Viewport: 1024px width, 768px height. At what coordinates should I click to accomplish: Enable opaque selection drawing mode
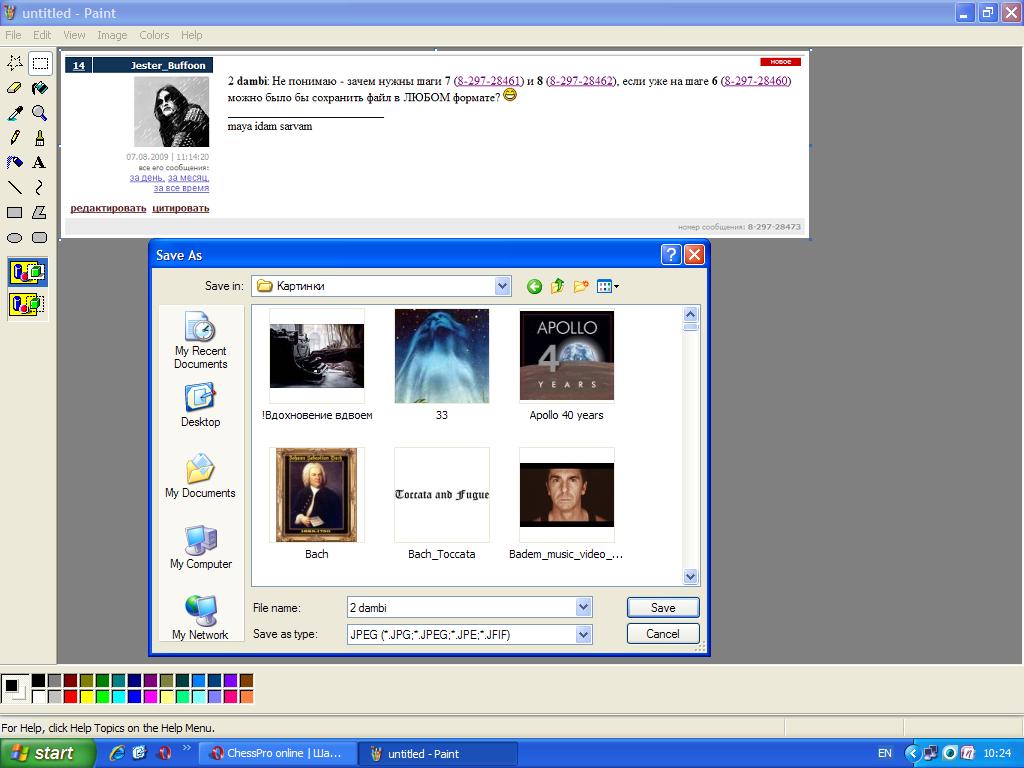[x=27, y=272]
